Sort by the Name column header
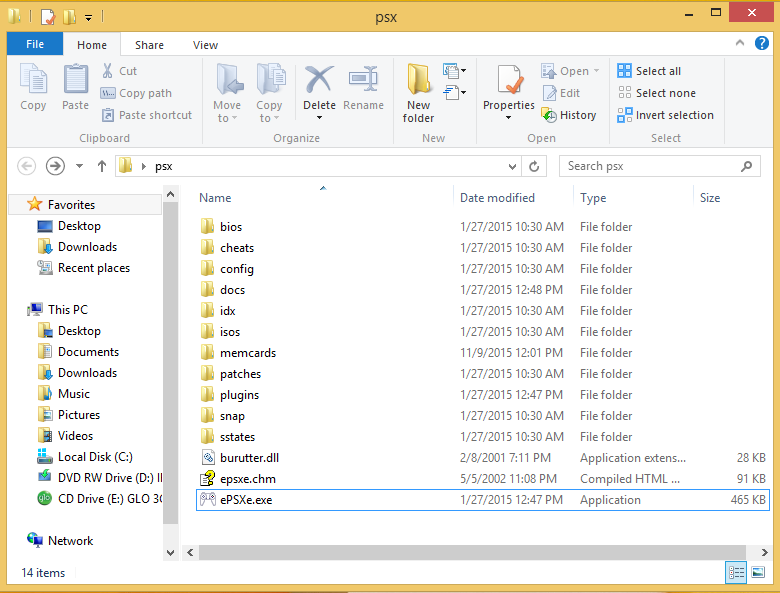 215,198
